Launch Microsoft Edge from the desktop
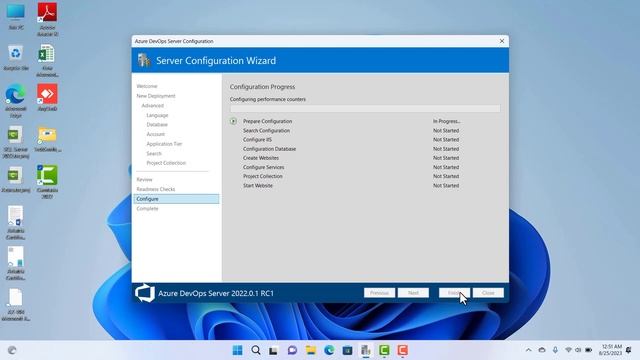 tap(16, 101)
